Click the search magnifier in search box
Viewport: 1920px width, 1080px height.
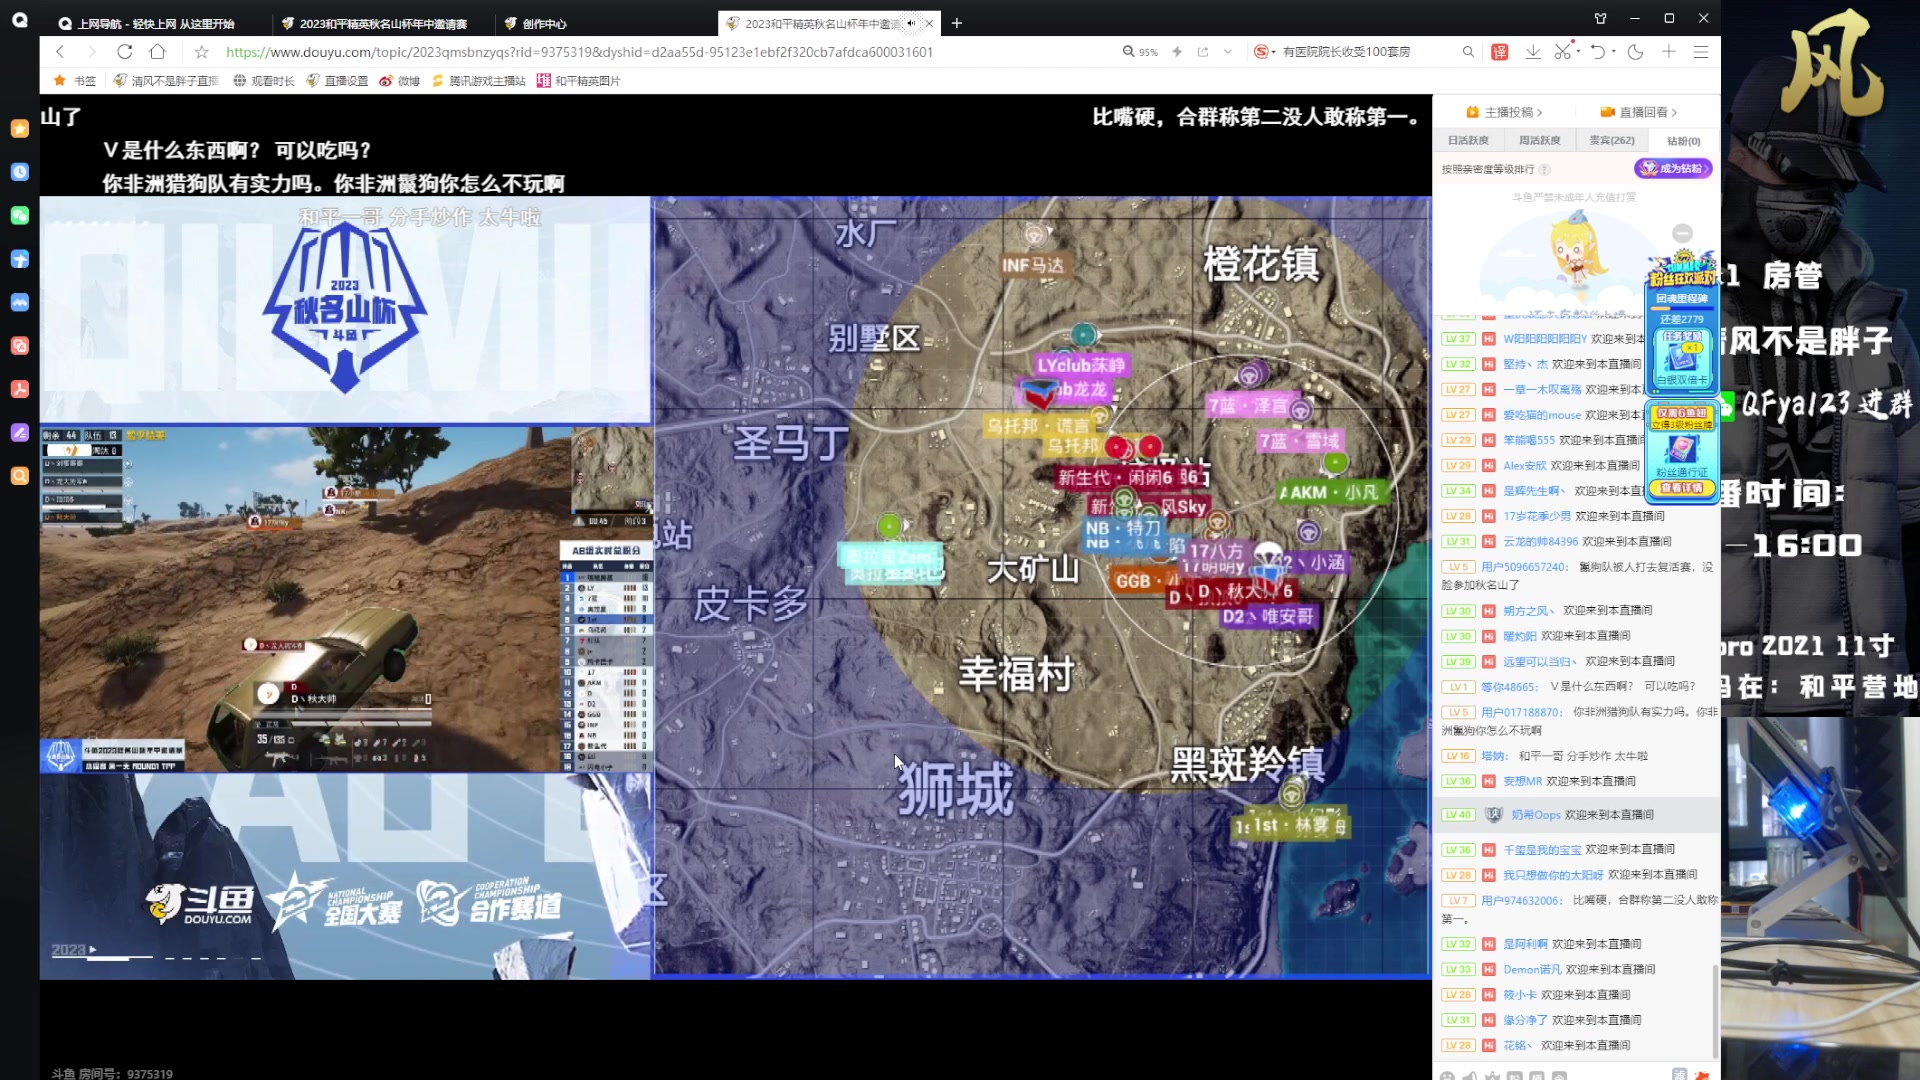pyautogui.click(x=1468, y=52)
